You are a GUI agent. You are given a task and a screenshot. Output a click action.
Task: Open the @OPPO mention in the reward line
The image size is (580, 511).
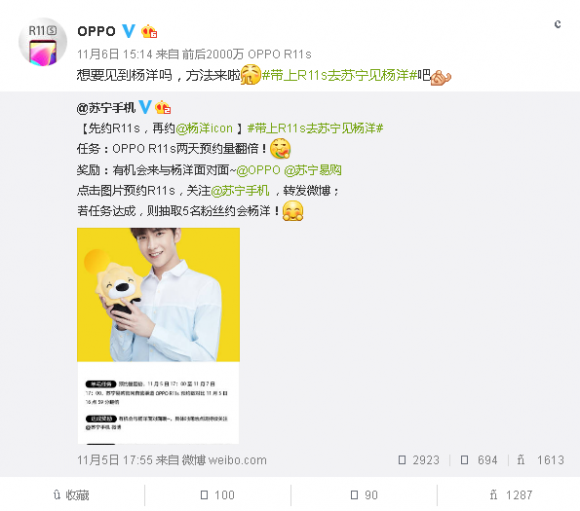coord(258,170)
